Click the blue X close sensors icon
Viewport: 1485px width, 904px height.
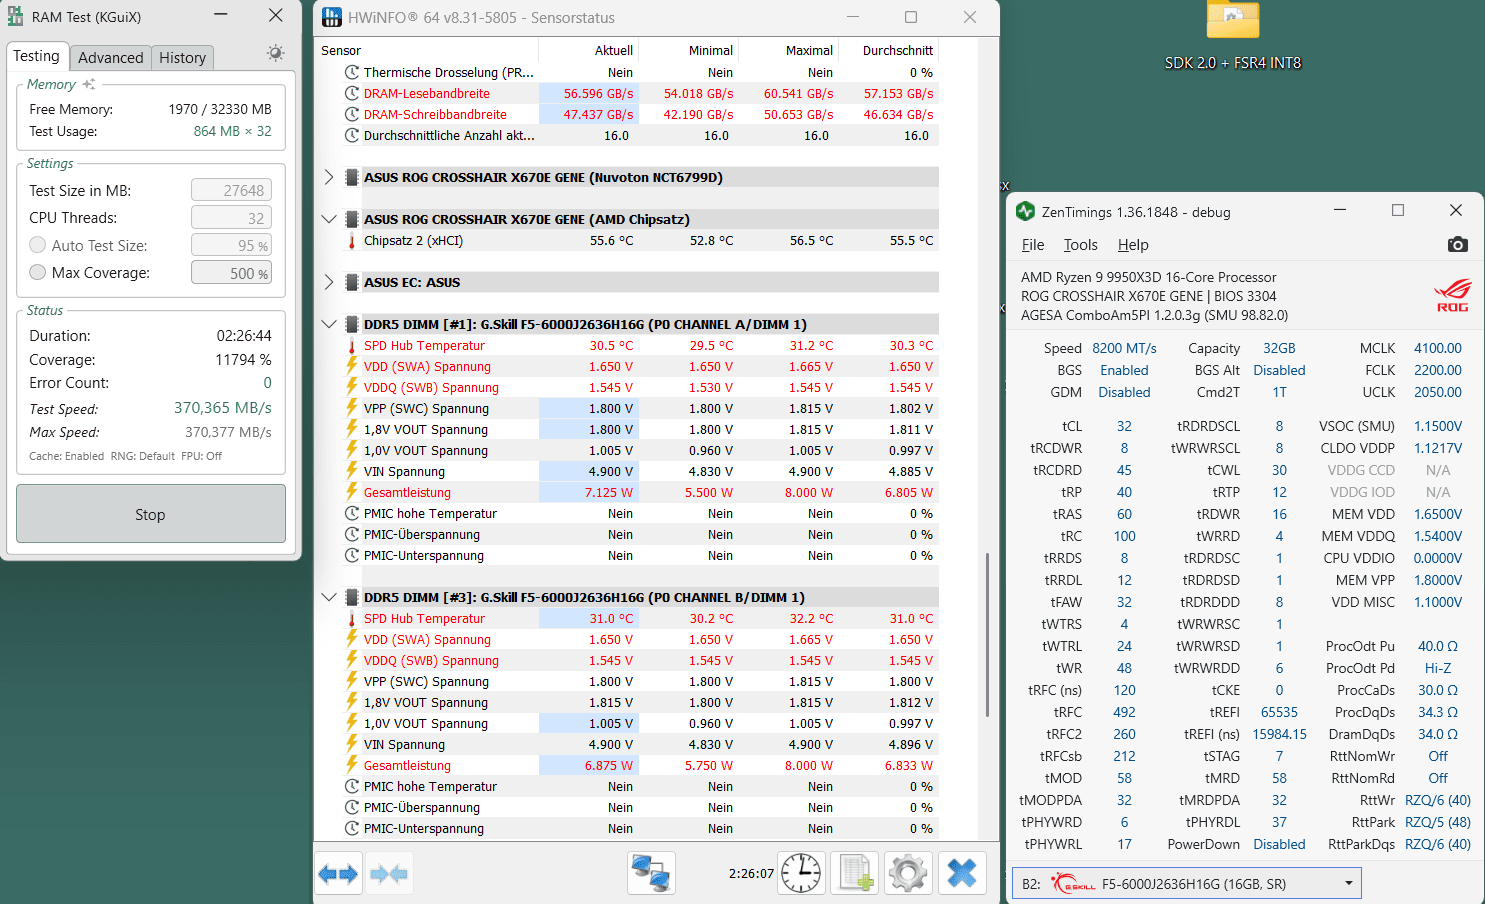coord(962,874)
